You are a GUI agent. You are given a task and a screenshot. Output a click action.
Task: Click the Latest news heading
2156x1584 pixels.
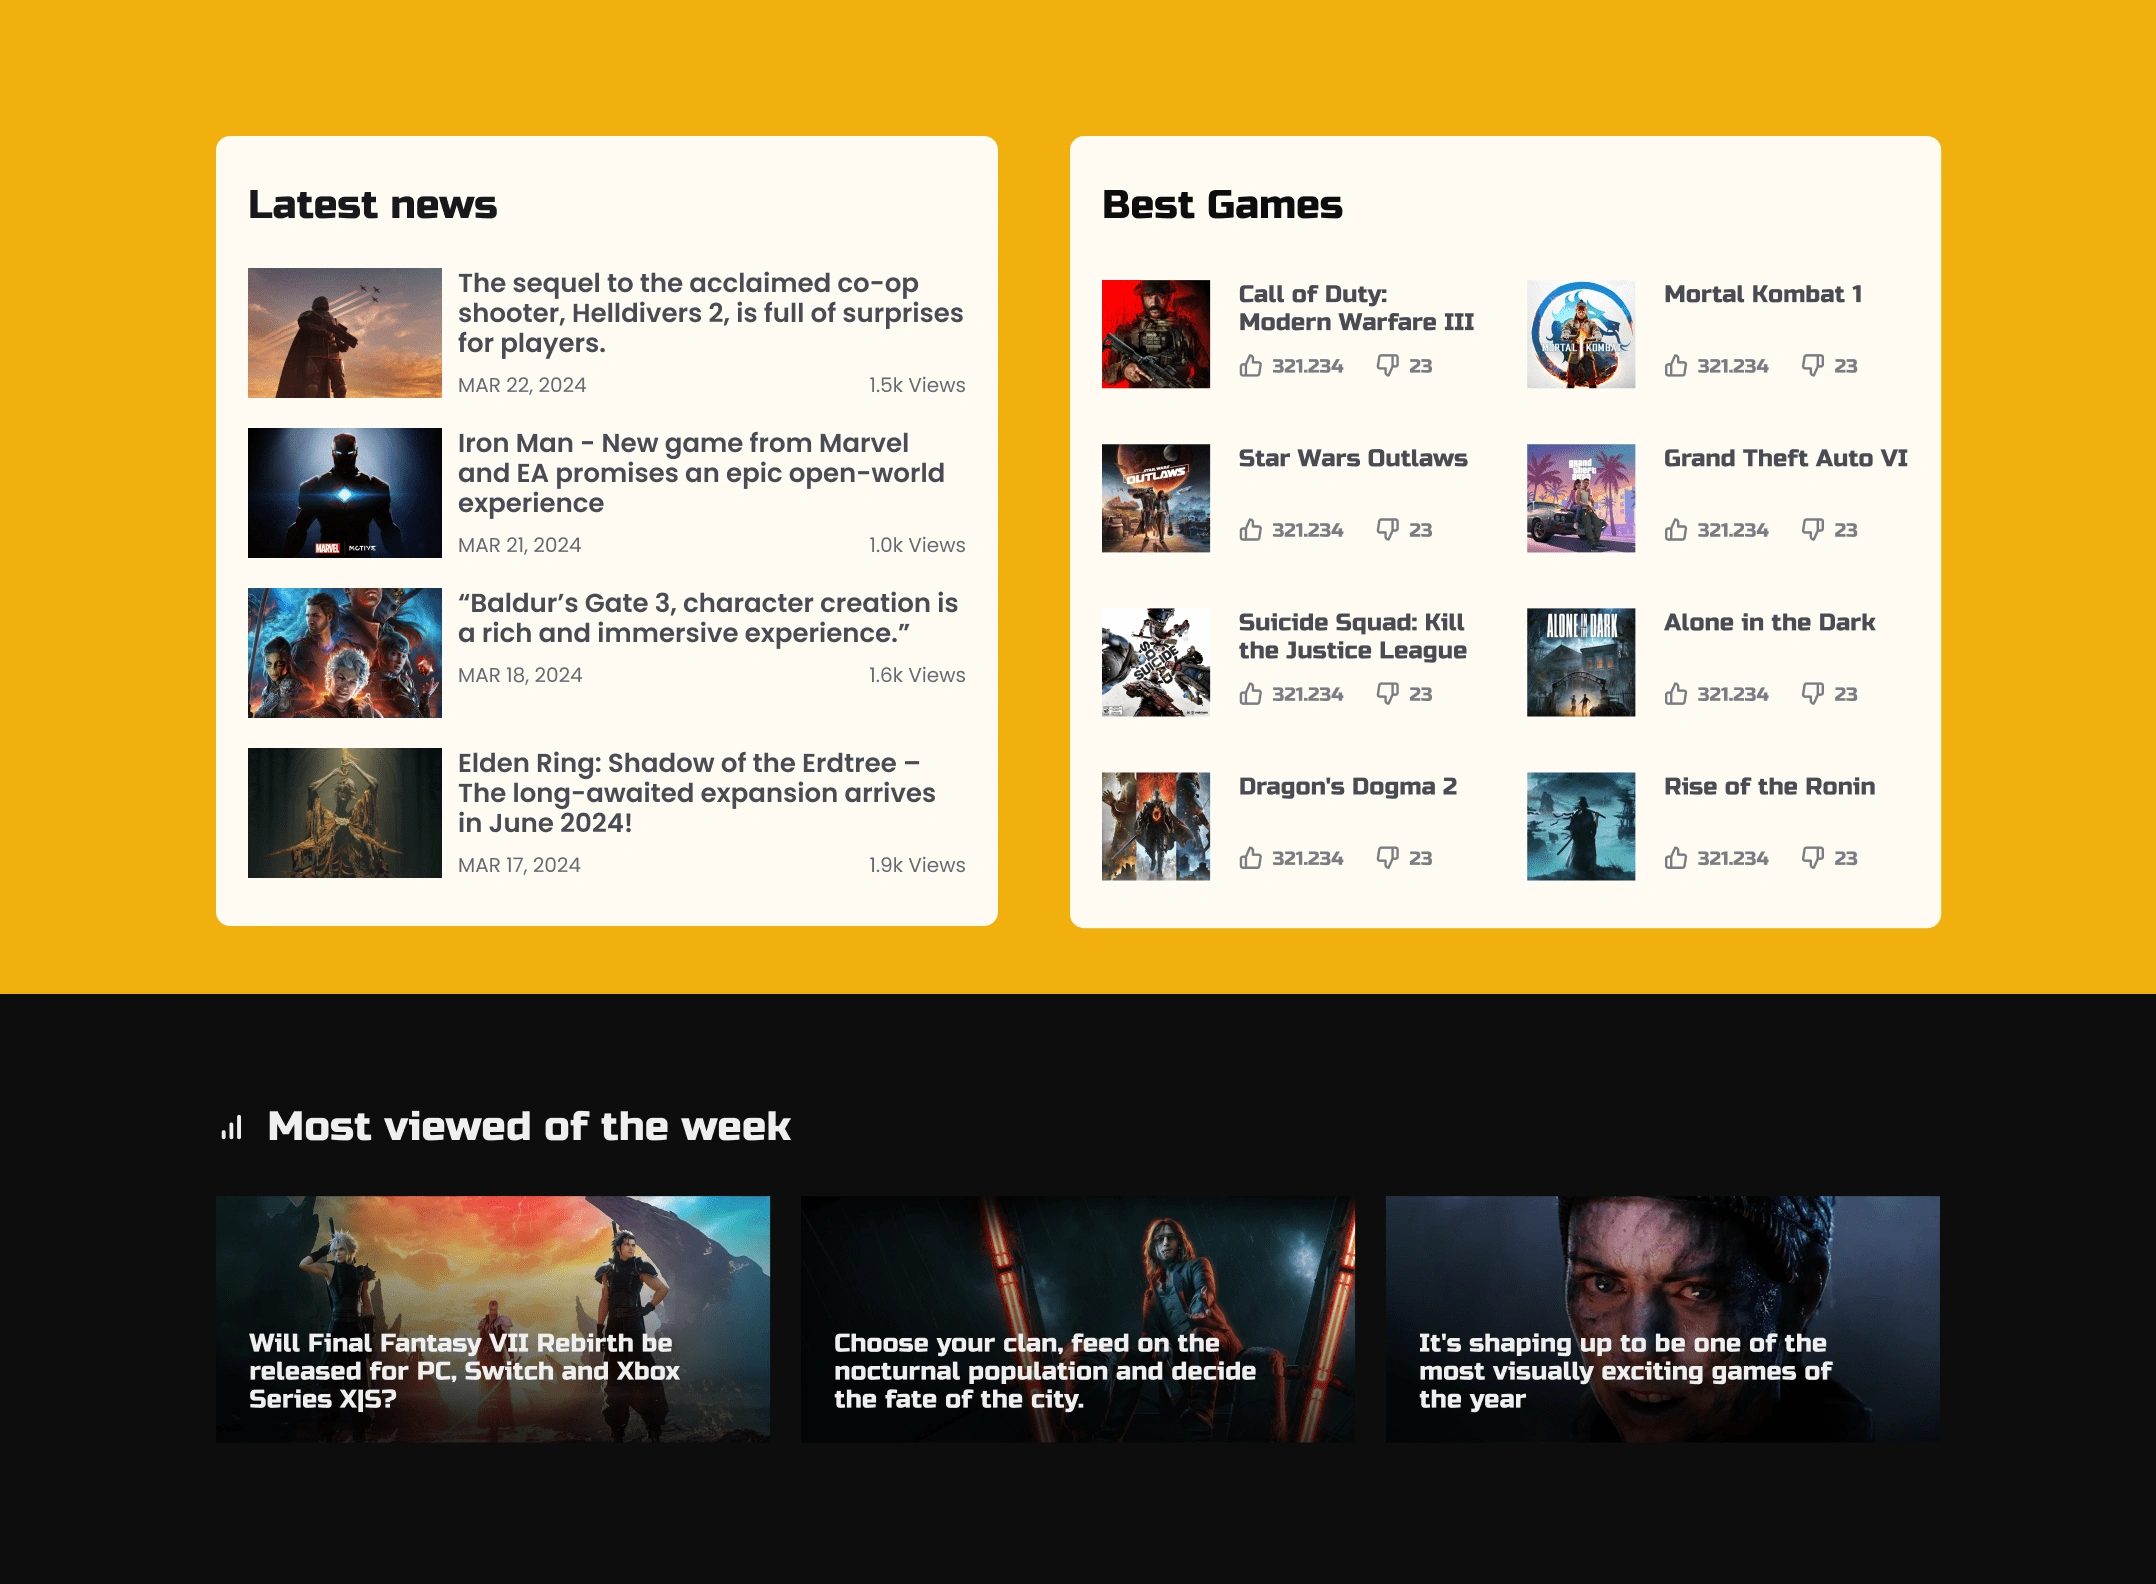373,204
